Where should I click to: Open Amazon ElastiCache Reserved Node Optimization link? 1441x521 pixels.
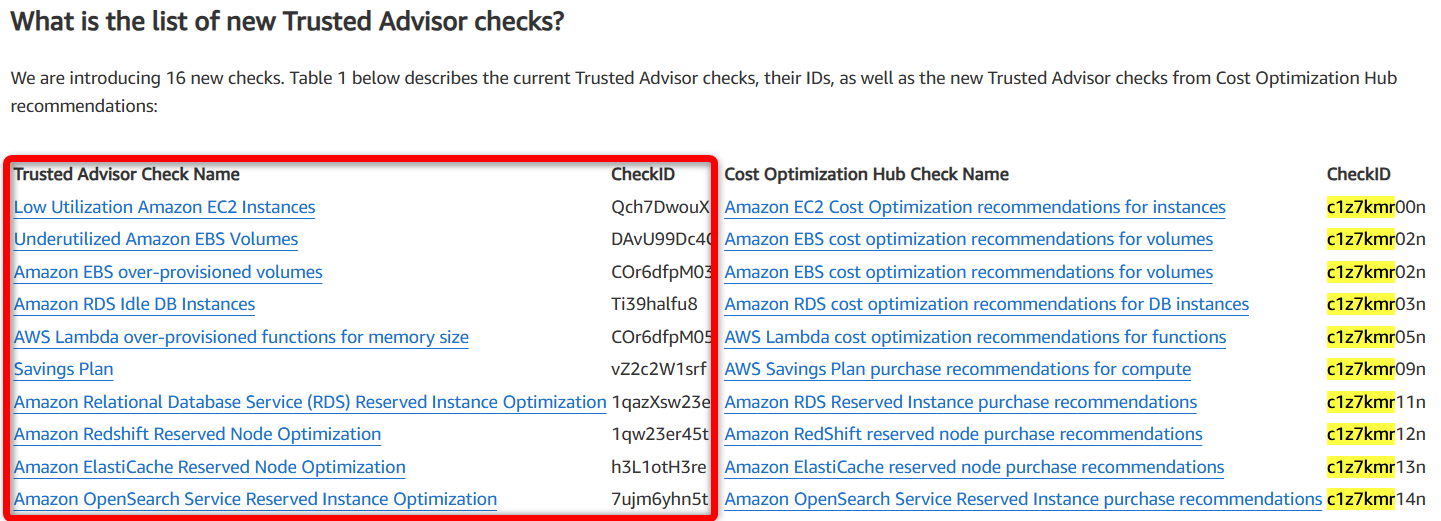210,467
